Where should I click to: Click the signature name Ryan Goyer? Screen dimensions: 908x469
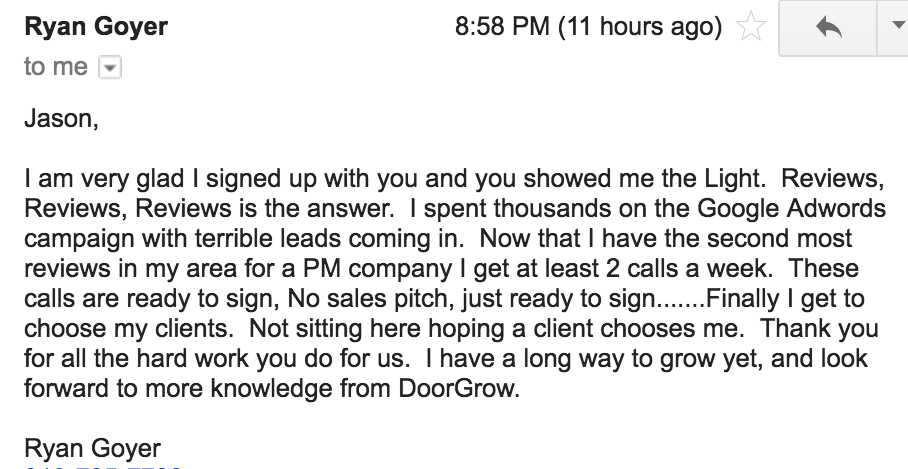pyautogui.click(x=93, y=449)
